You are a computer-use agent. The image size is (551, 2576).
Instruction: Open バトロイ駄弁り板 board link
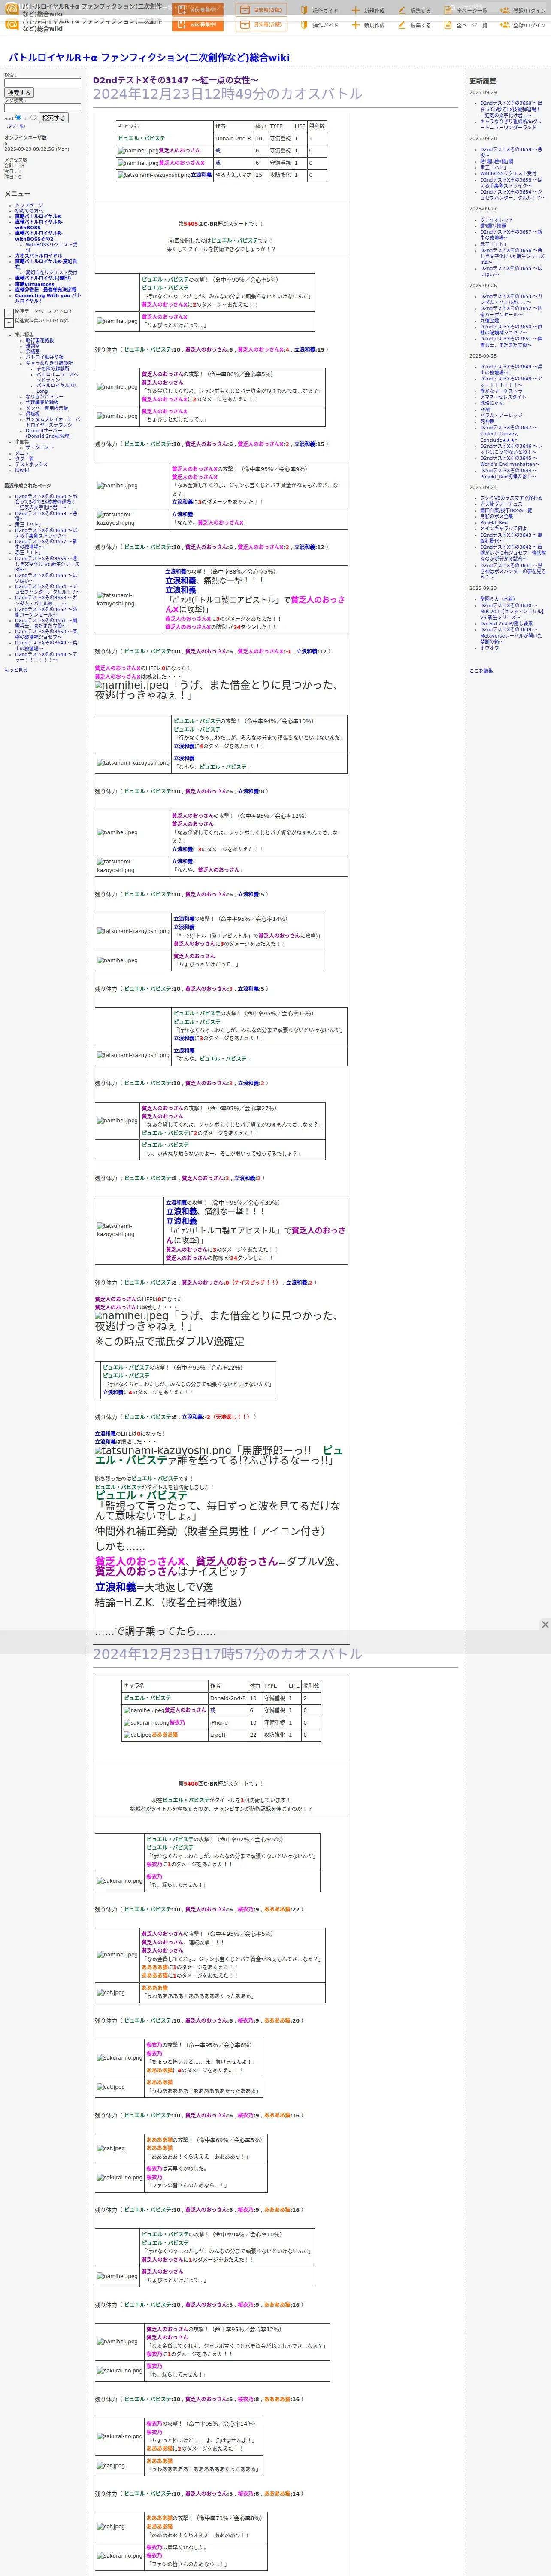click(44, 357)
